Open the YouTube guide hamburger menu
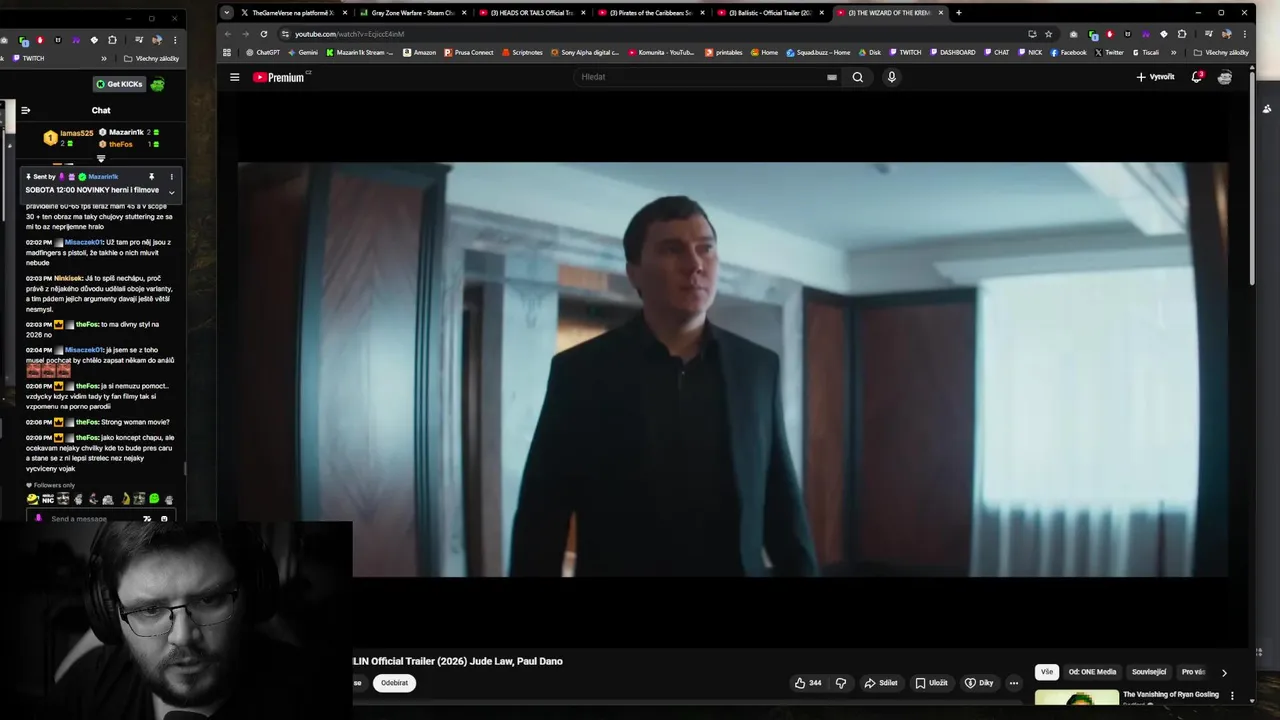The width and height of the screenshot is (1280, 720). coord(235,77)
